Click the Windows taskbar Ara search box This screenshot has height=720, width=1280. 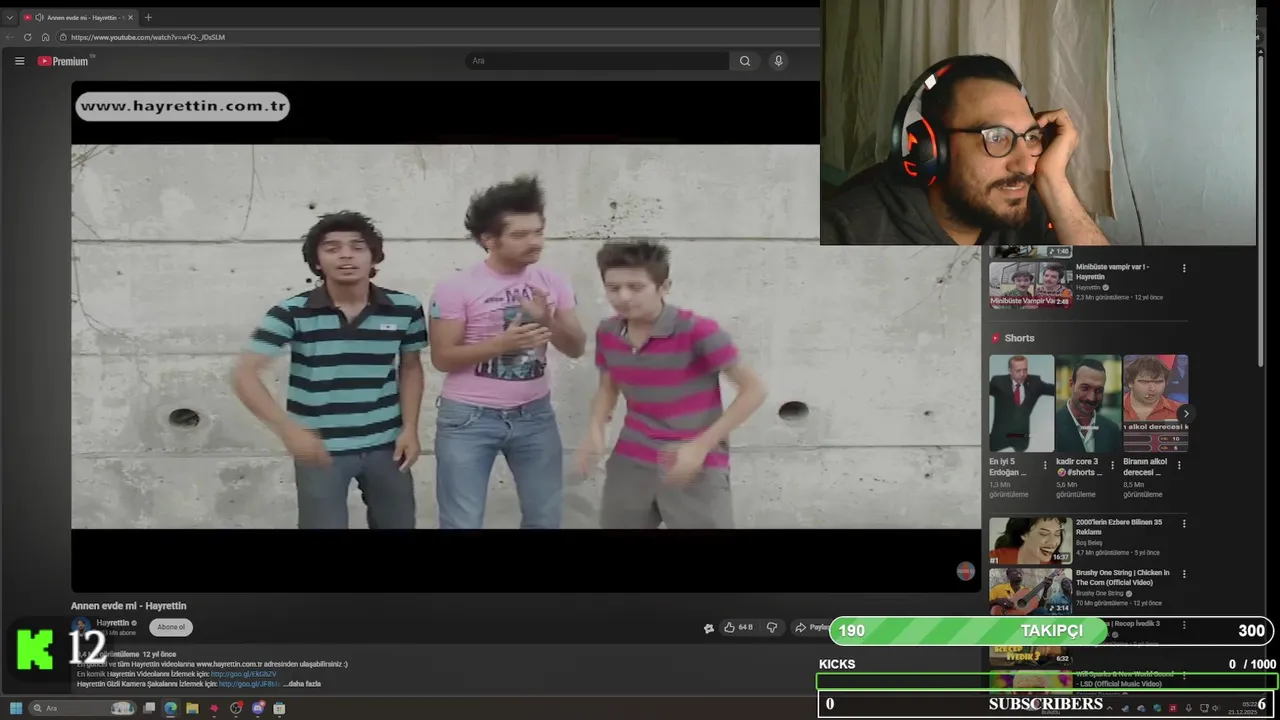pyautogui.click(x=82, y=708)
